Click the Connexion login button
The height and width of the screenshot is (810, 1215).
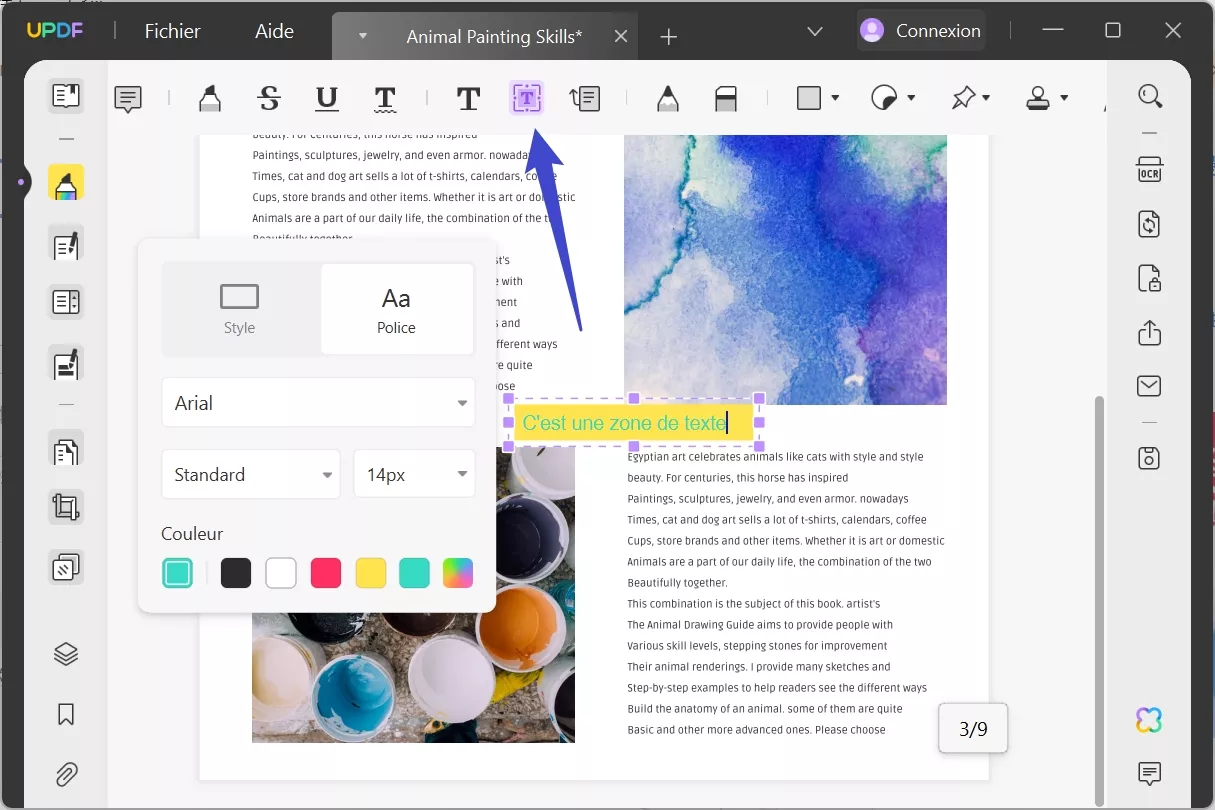[921, 31]
